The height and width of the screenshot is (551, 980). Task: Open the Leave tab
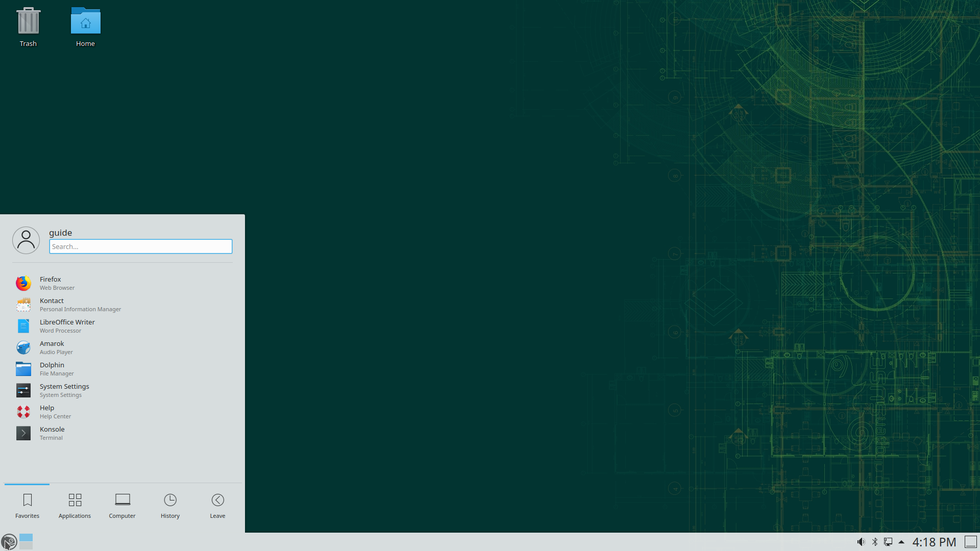(217, 505)
